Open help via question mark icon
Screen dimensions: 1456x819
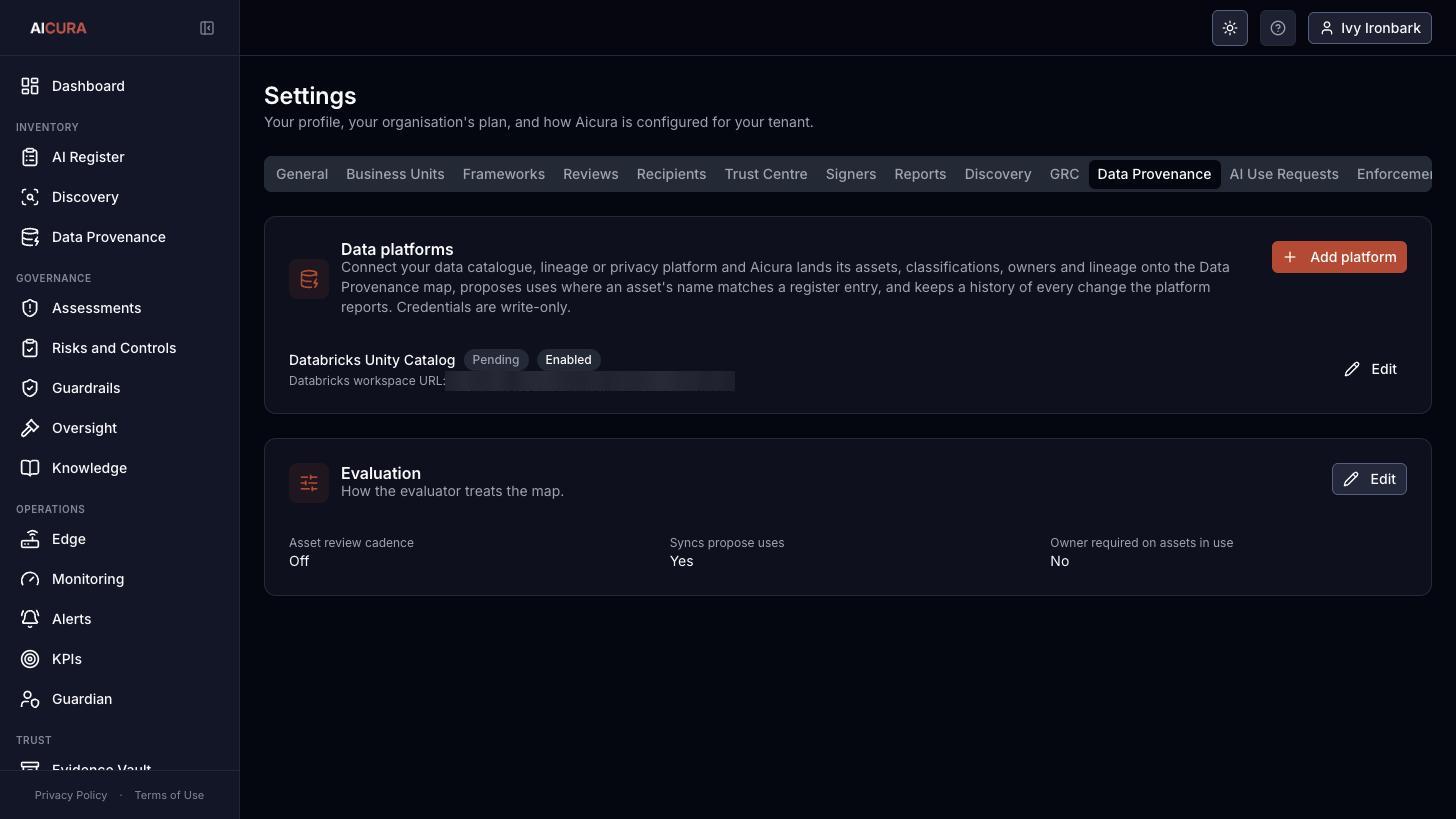coord(1278,28)
